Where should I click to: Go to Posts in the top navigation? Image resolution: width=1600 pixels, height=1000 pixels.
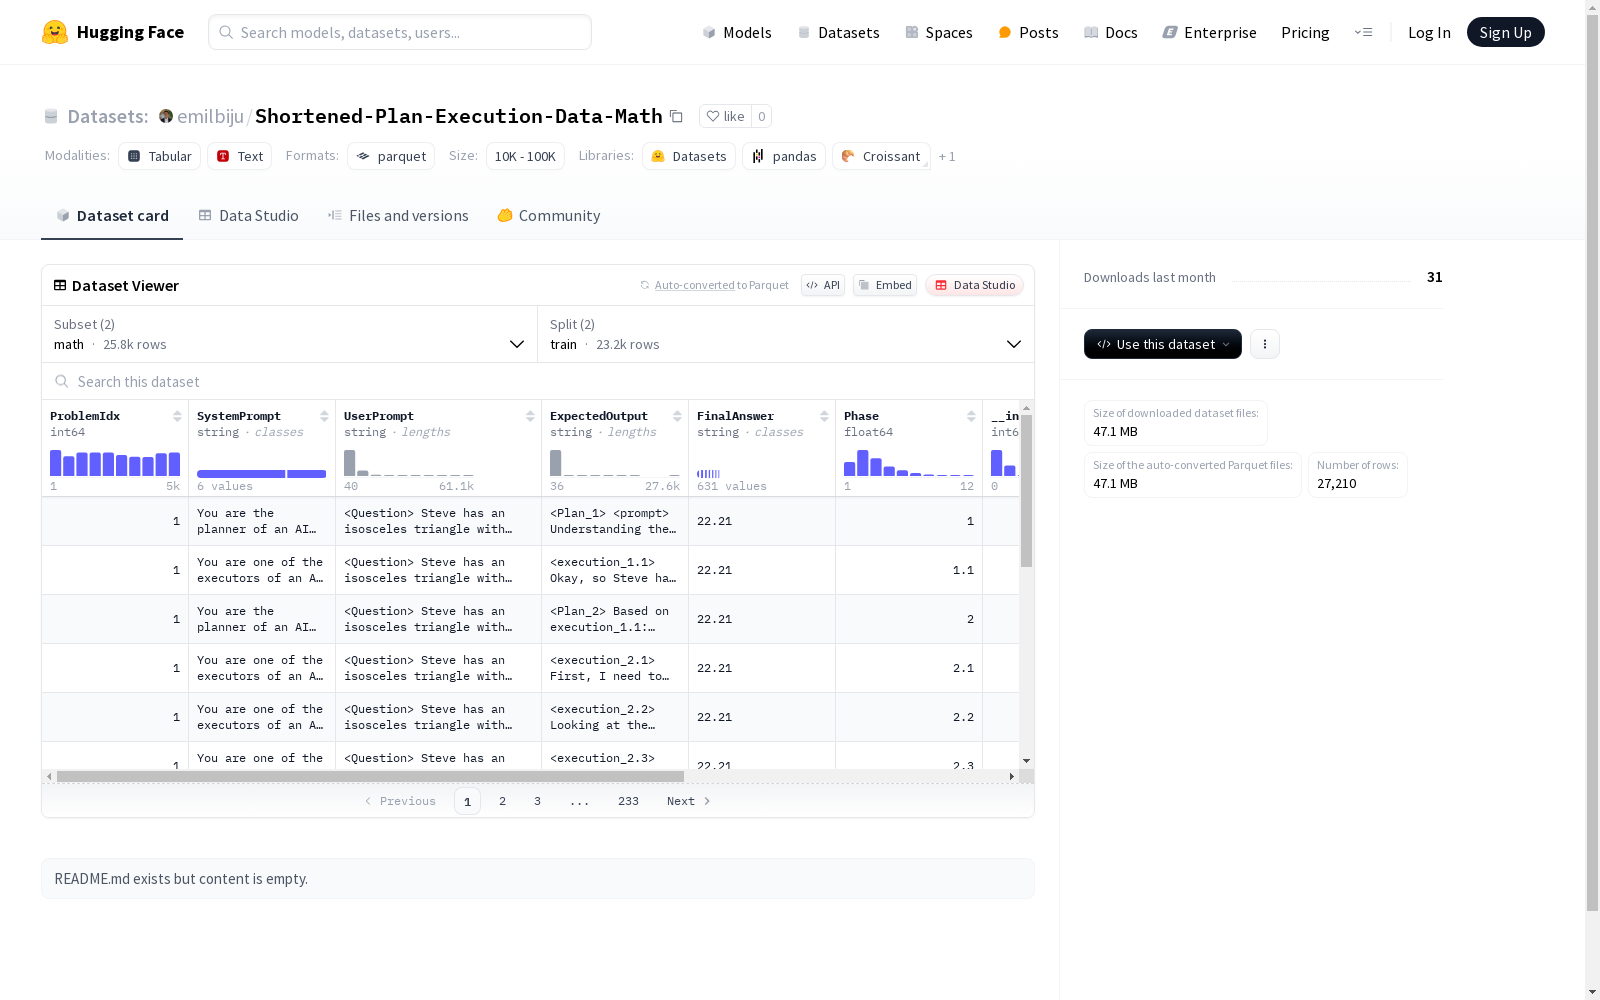pos(1028,32)
